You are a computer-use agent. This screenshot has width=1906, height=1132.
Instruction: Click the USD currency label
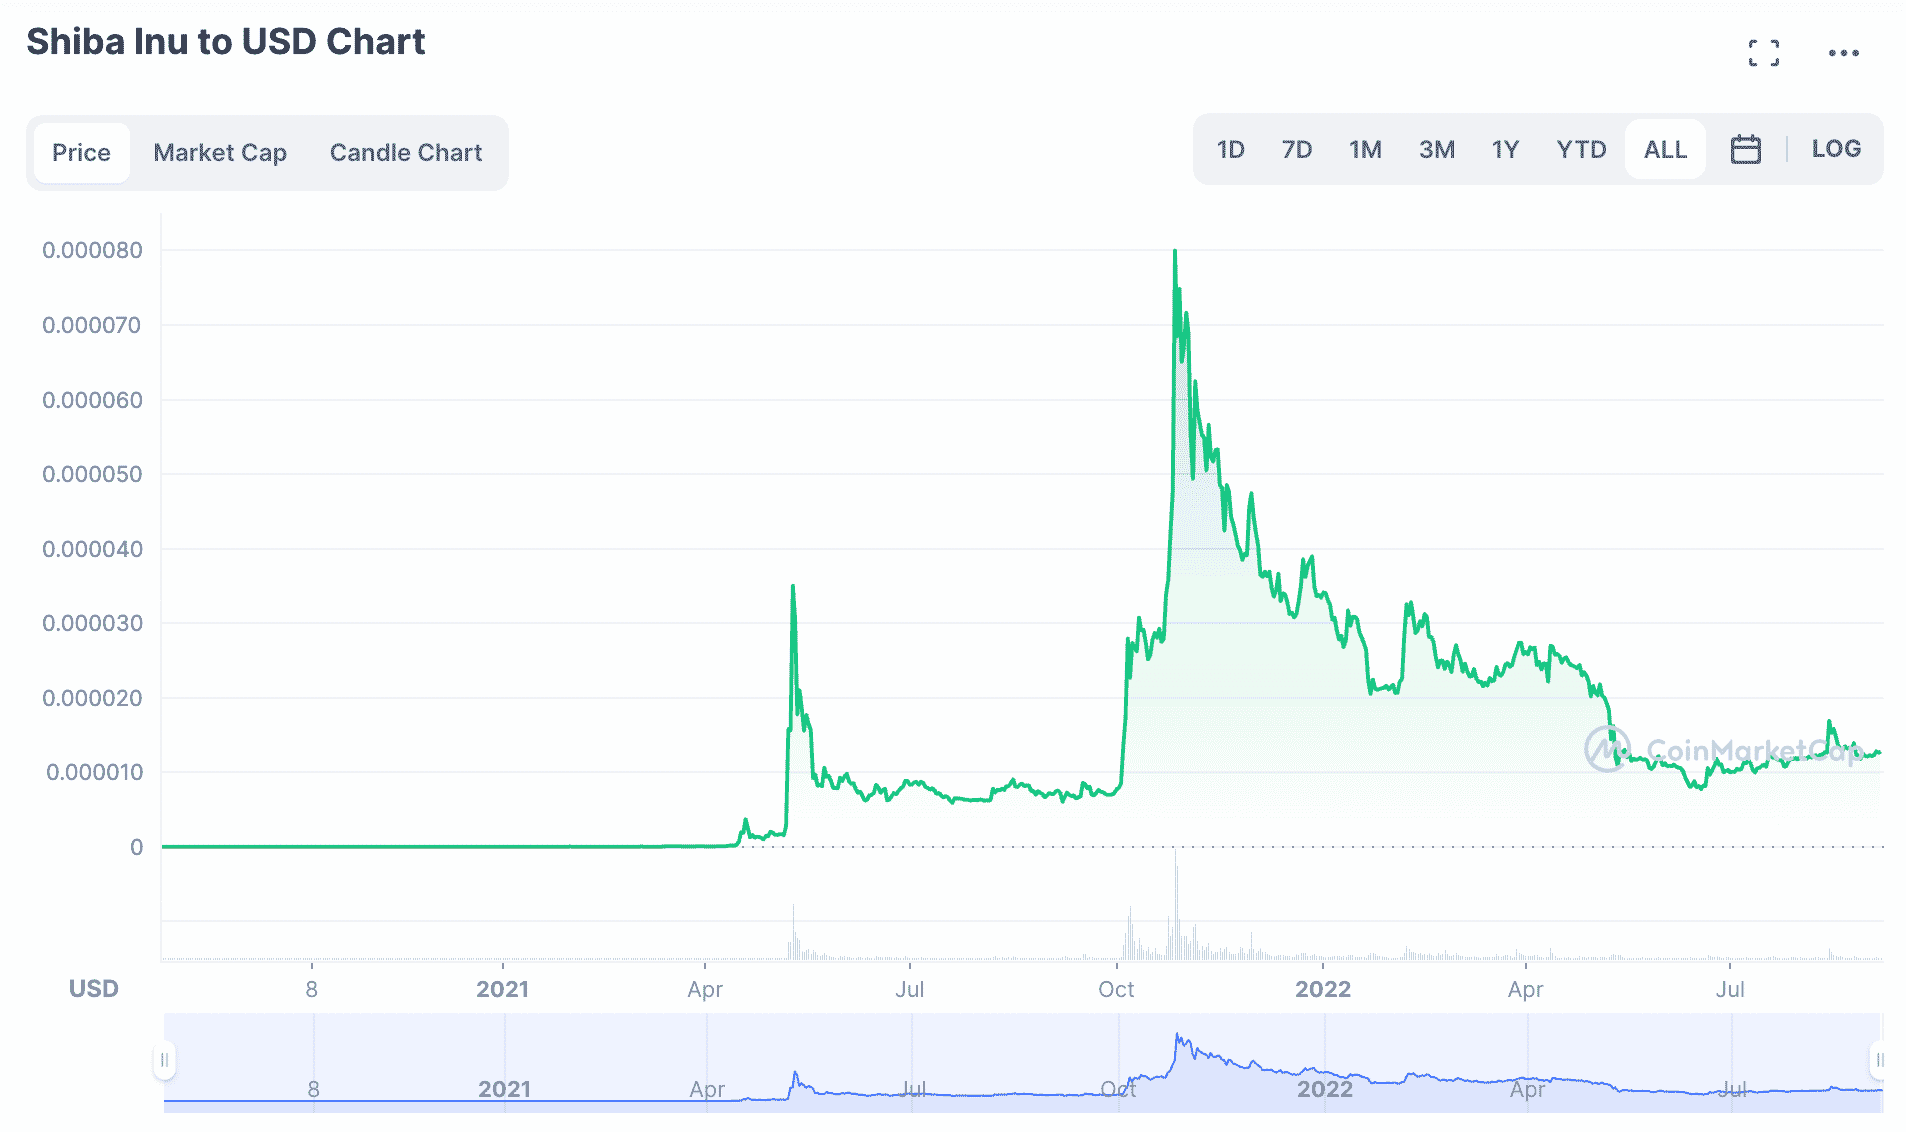93,989
